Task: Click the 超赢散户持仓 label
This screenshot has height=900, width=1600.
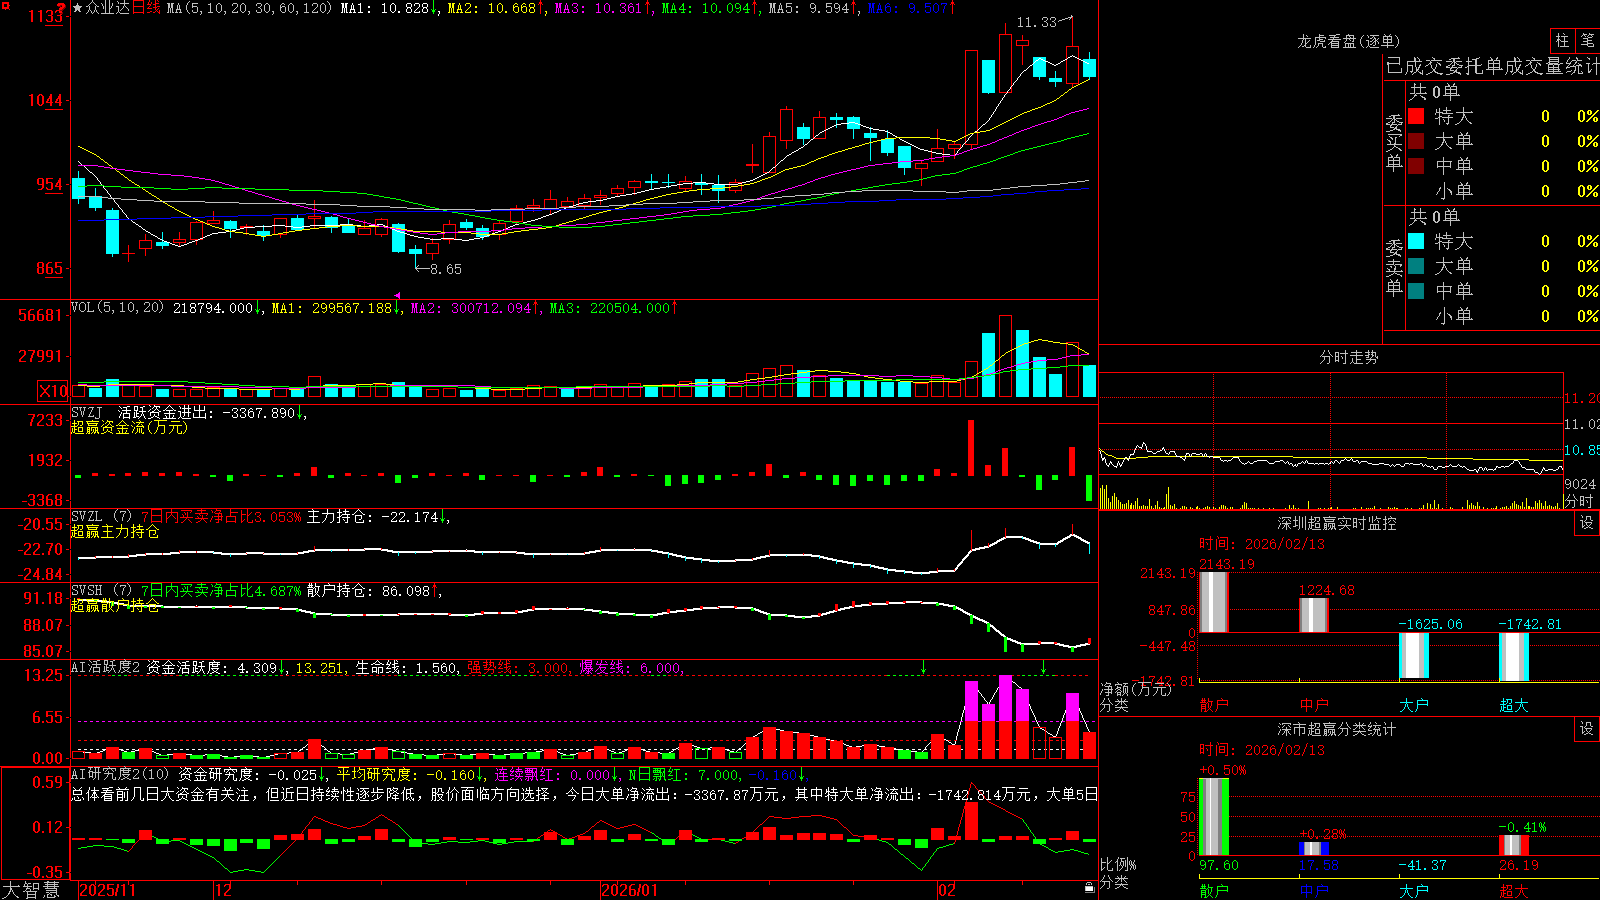Action: pos(115,605)
